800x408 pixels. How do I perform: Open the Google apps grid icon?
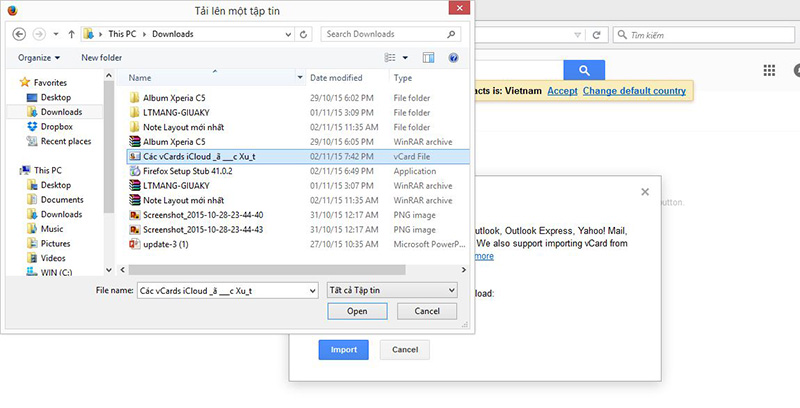click(x=769, y=70)
